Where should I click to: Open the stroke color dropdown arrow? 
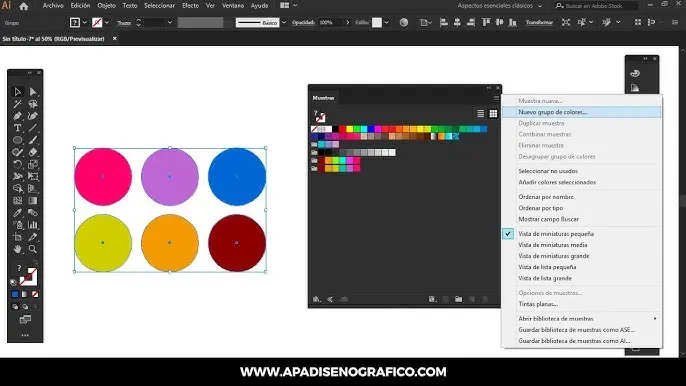106,22
